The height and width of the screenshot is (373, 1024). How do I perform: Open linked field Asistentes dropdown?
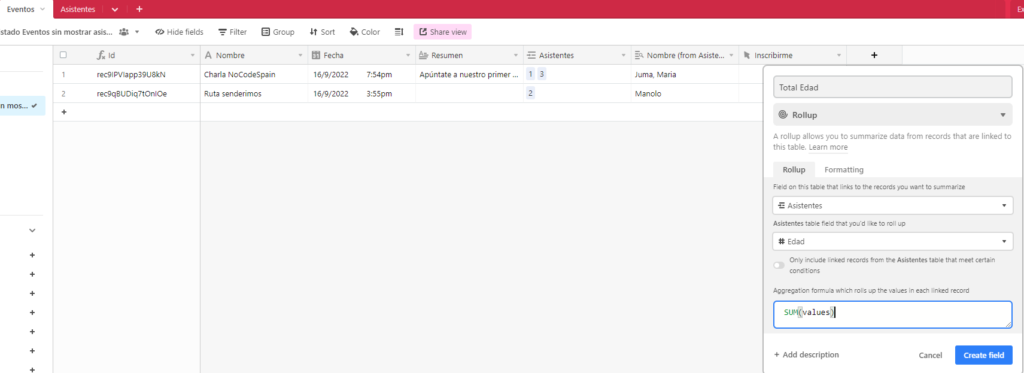pos(893,205)
